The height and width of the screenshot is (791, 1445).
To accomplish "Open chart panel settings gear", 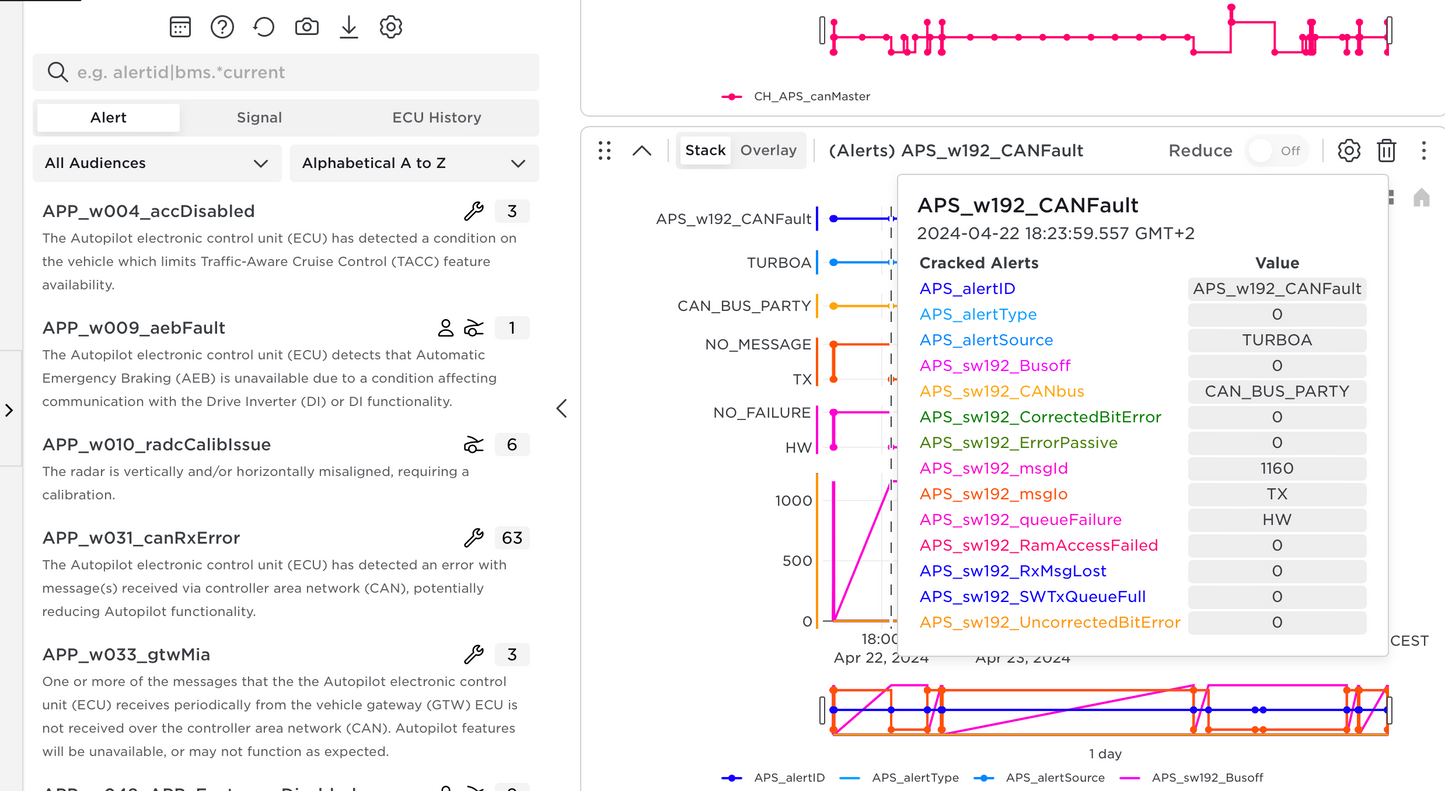I will pos(1349,151).
